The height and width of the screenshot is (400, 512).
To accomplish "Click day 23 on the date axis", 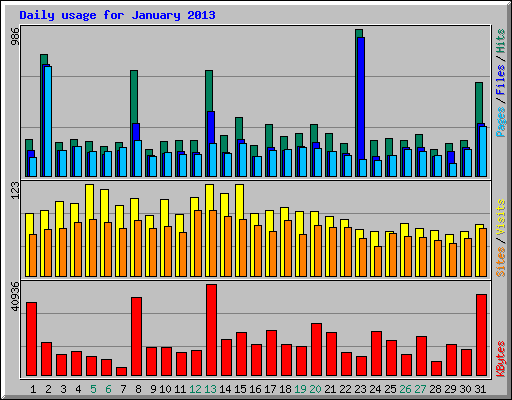I will (x=360, y=389).
